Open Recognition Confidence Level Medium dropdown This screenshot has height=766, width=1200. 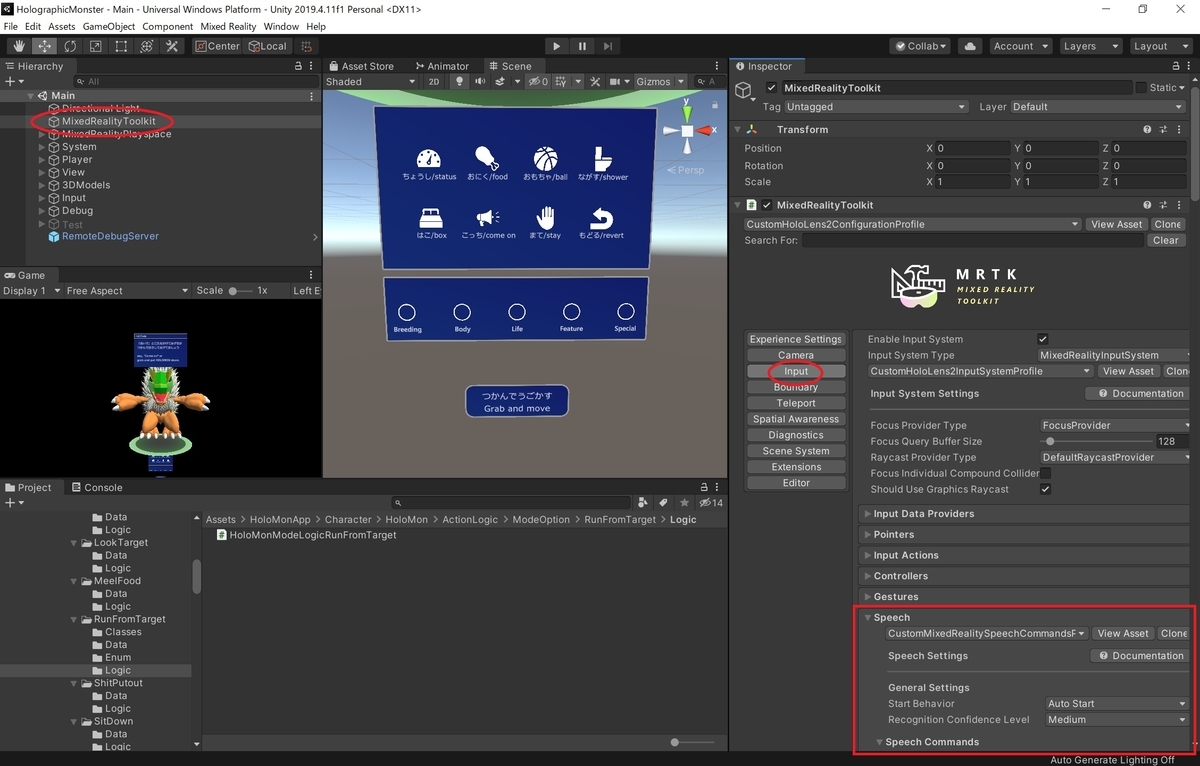point(1117,720)
